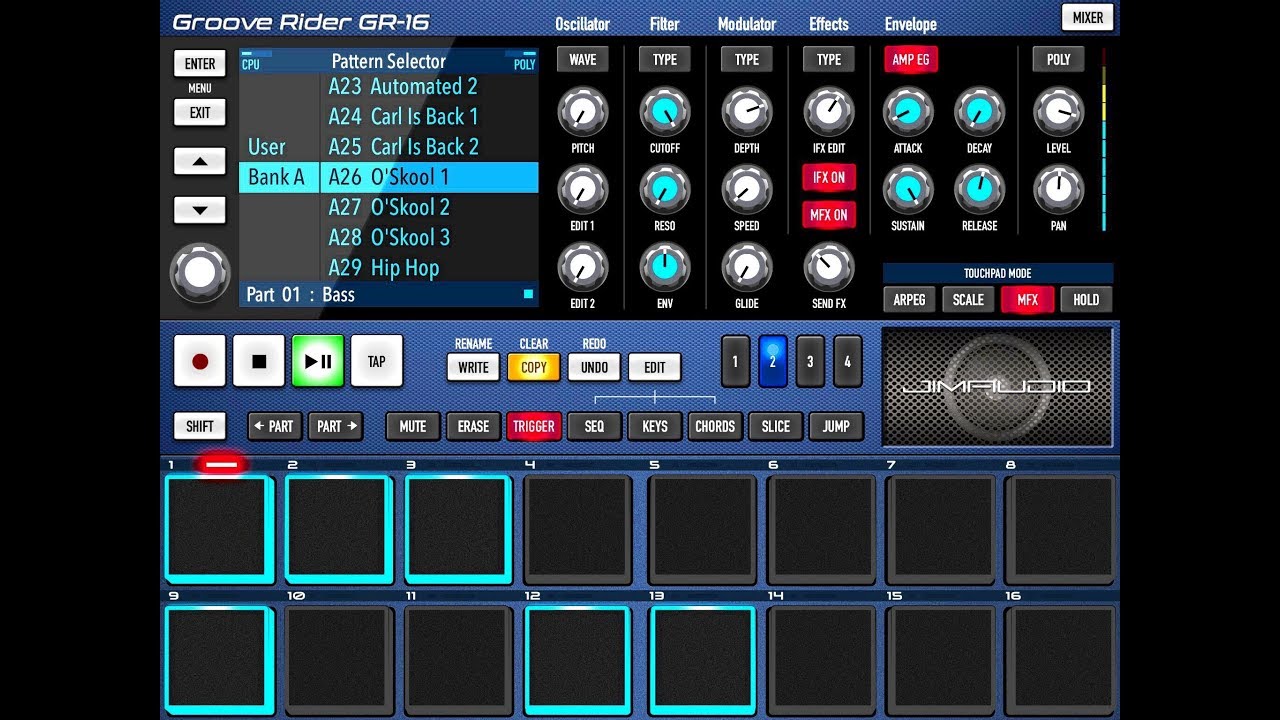Select pattern A23 Automated 2
This screenshot has height=720, width=1280.
click(429, 87)
